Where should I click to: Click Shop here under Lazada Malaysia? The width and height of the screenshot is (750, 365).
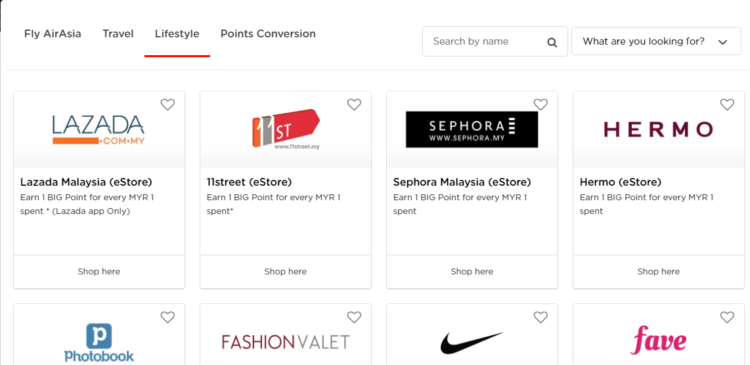[99, 272]
